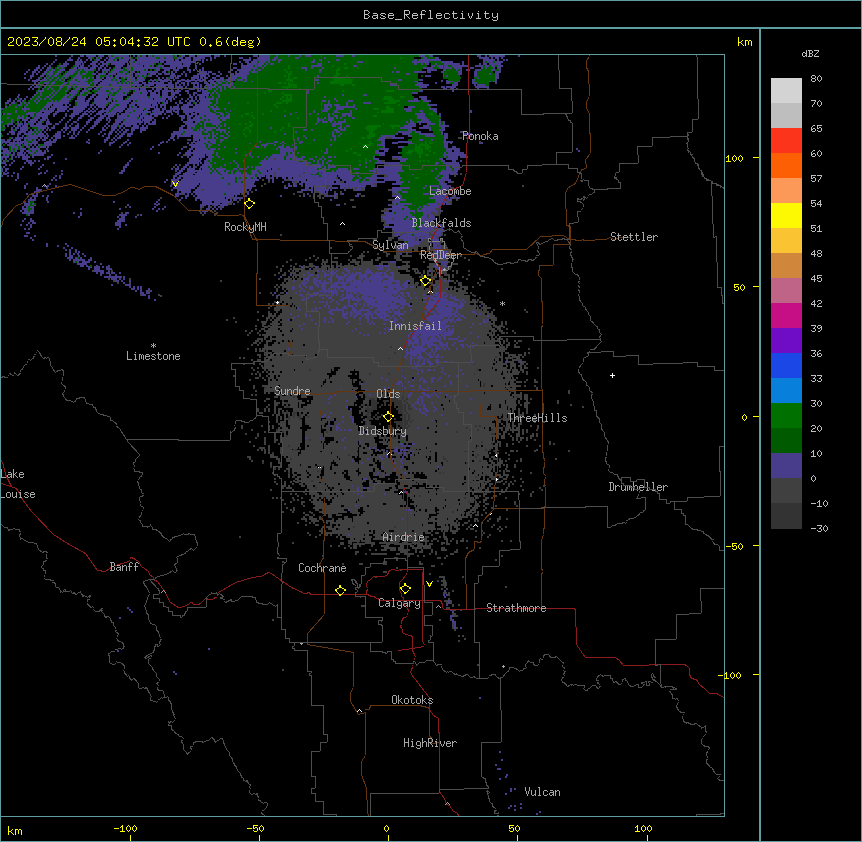Click the asterisk marker above Limestone
The height and width of the screenshot is (842, 862).
click(x=153, y=346)
